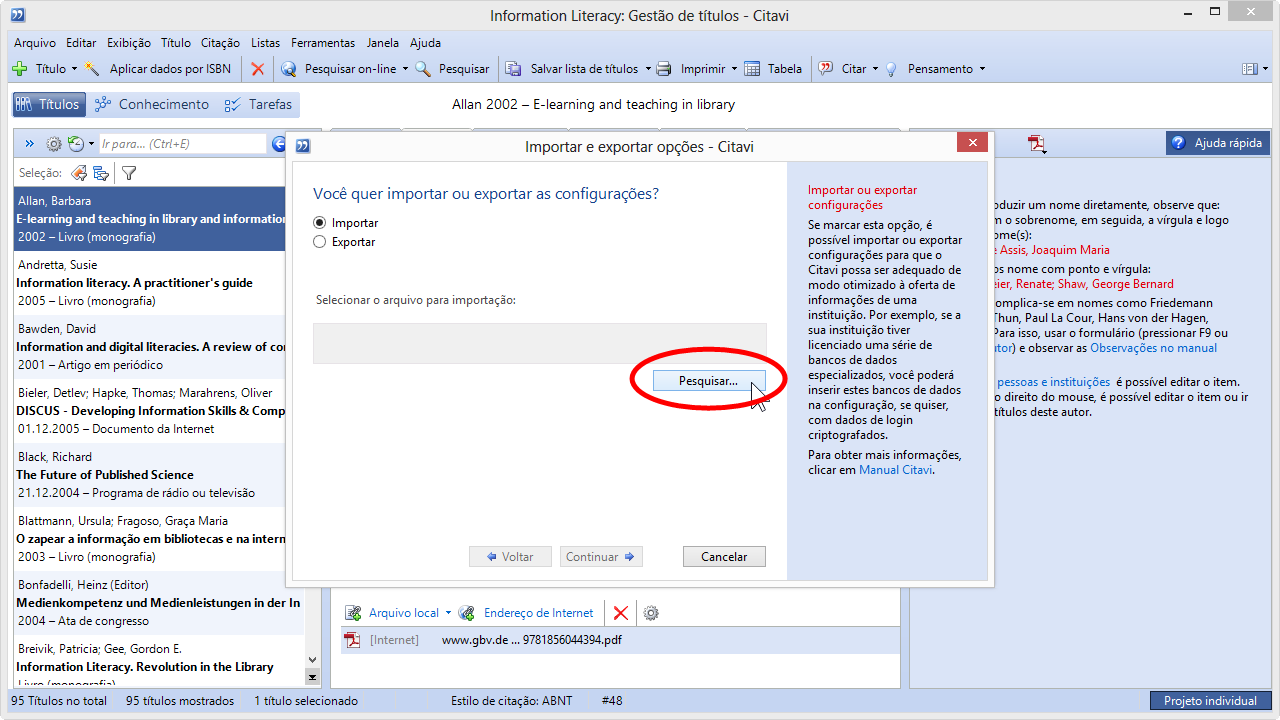Open the Citação menu
The image size is (1280, 720).
(x=220, y=43)
